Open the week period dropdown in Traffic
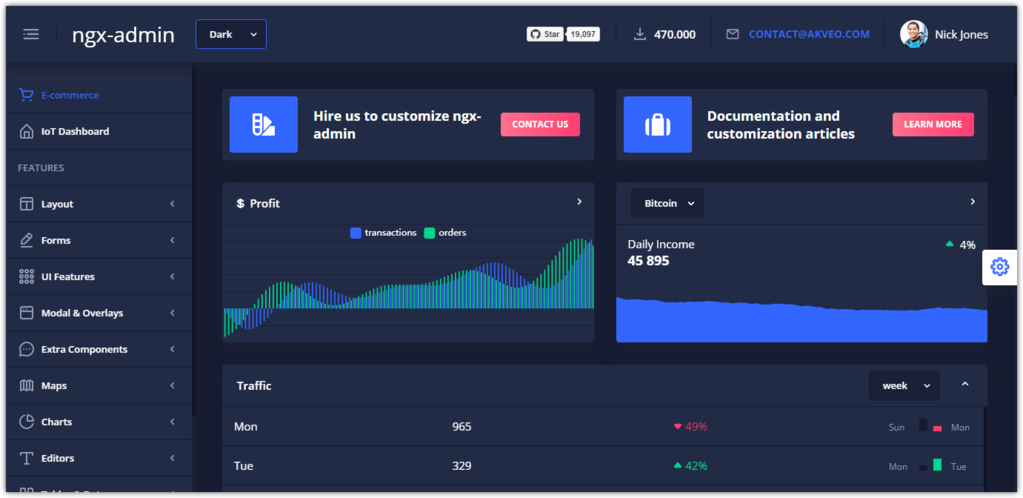The height and width of the screenshot is (498, 1023). pos(904,385)
